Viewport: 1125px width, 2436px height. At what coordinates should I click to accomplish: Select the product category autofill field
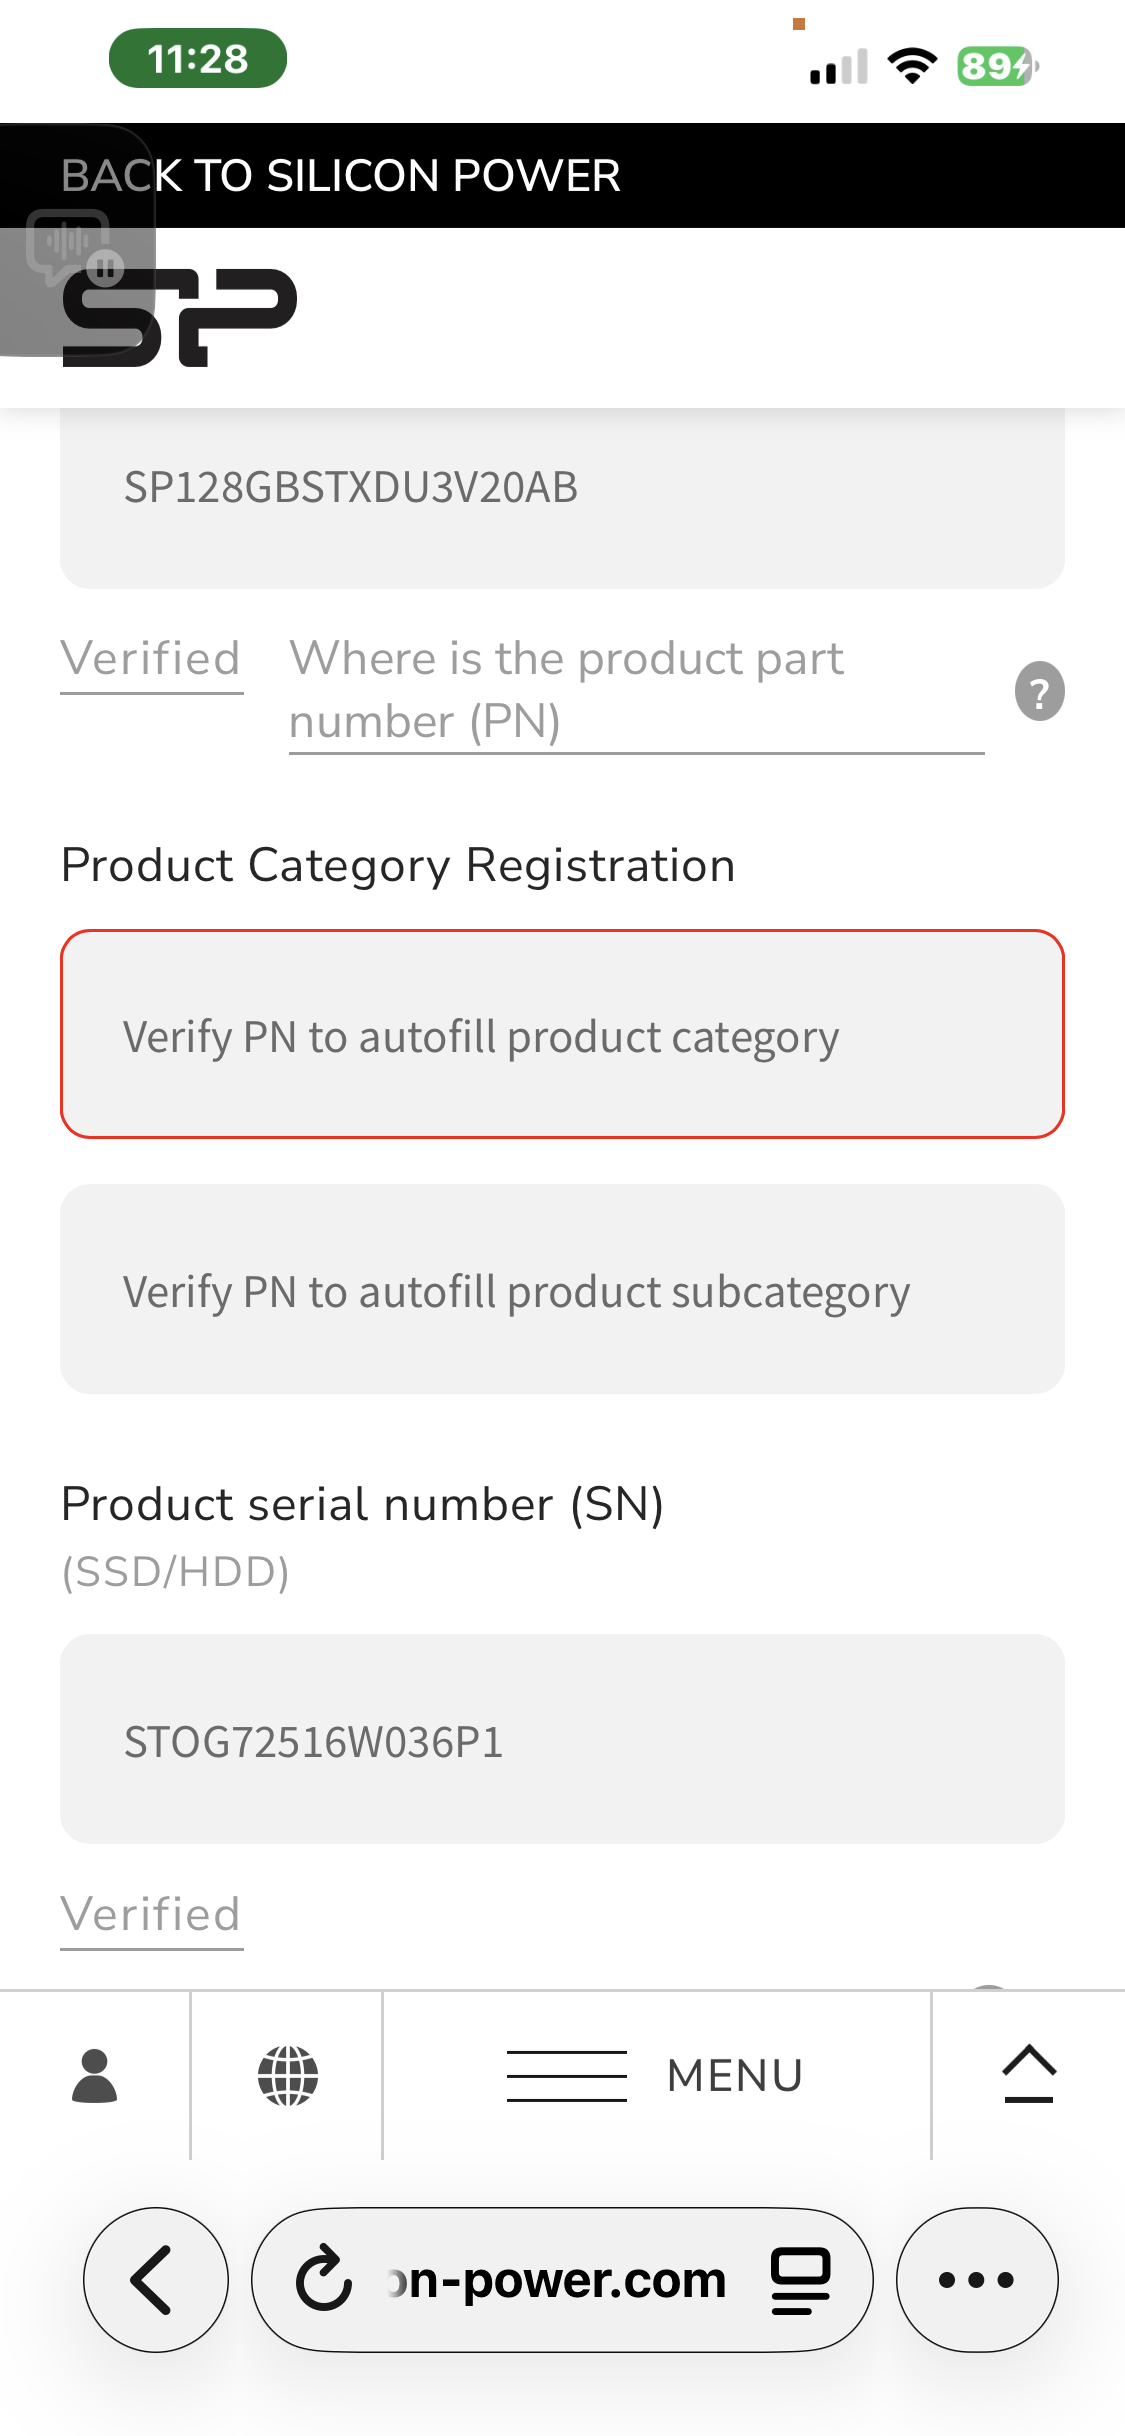click(562, 1035)
